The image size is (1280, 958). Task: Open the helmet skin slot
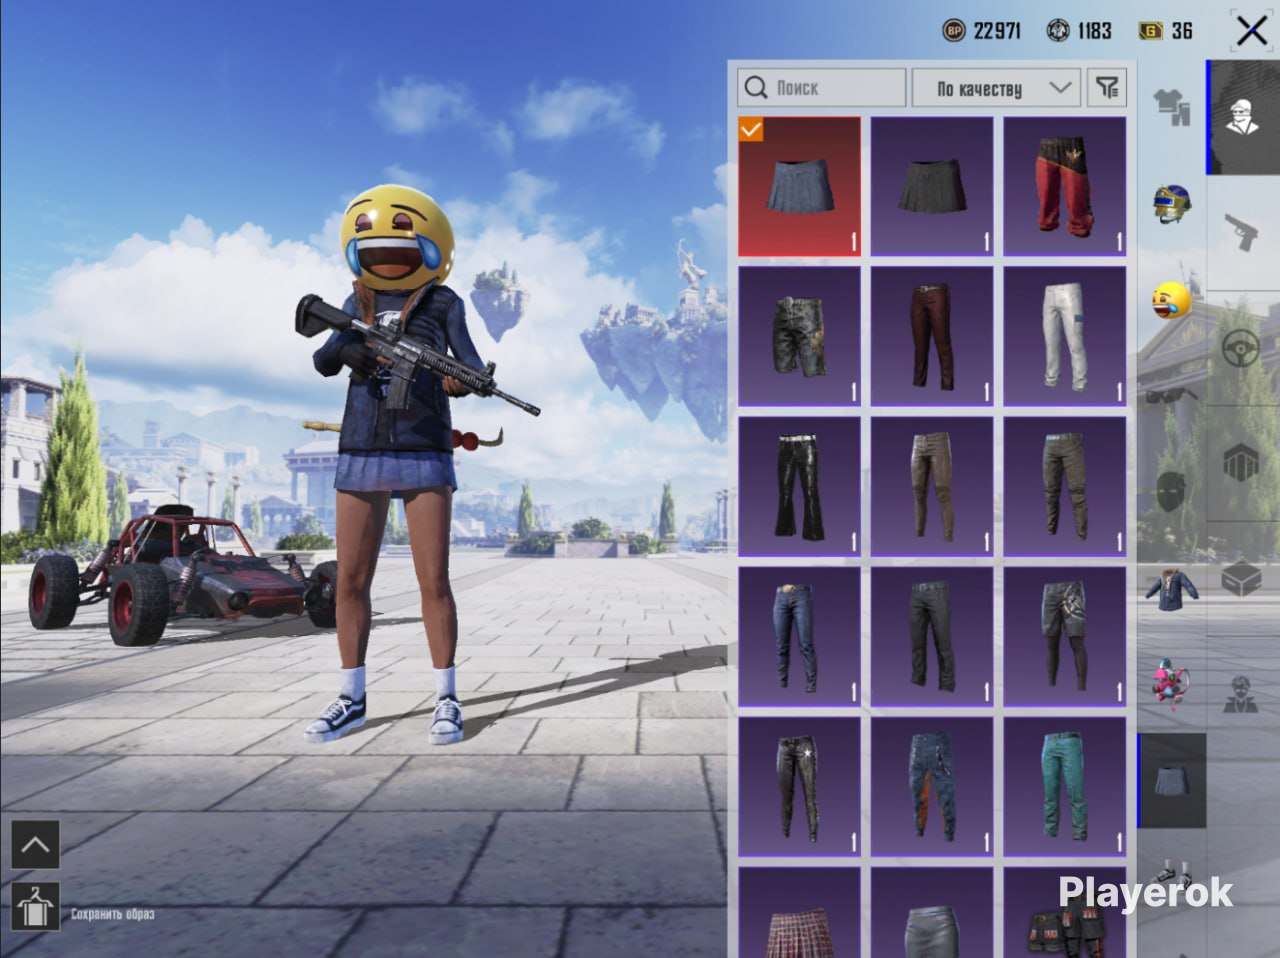[x=1171, y=203]
